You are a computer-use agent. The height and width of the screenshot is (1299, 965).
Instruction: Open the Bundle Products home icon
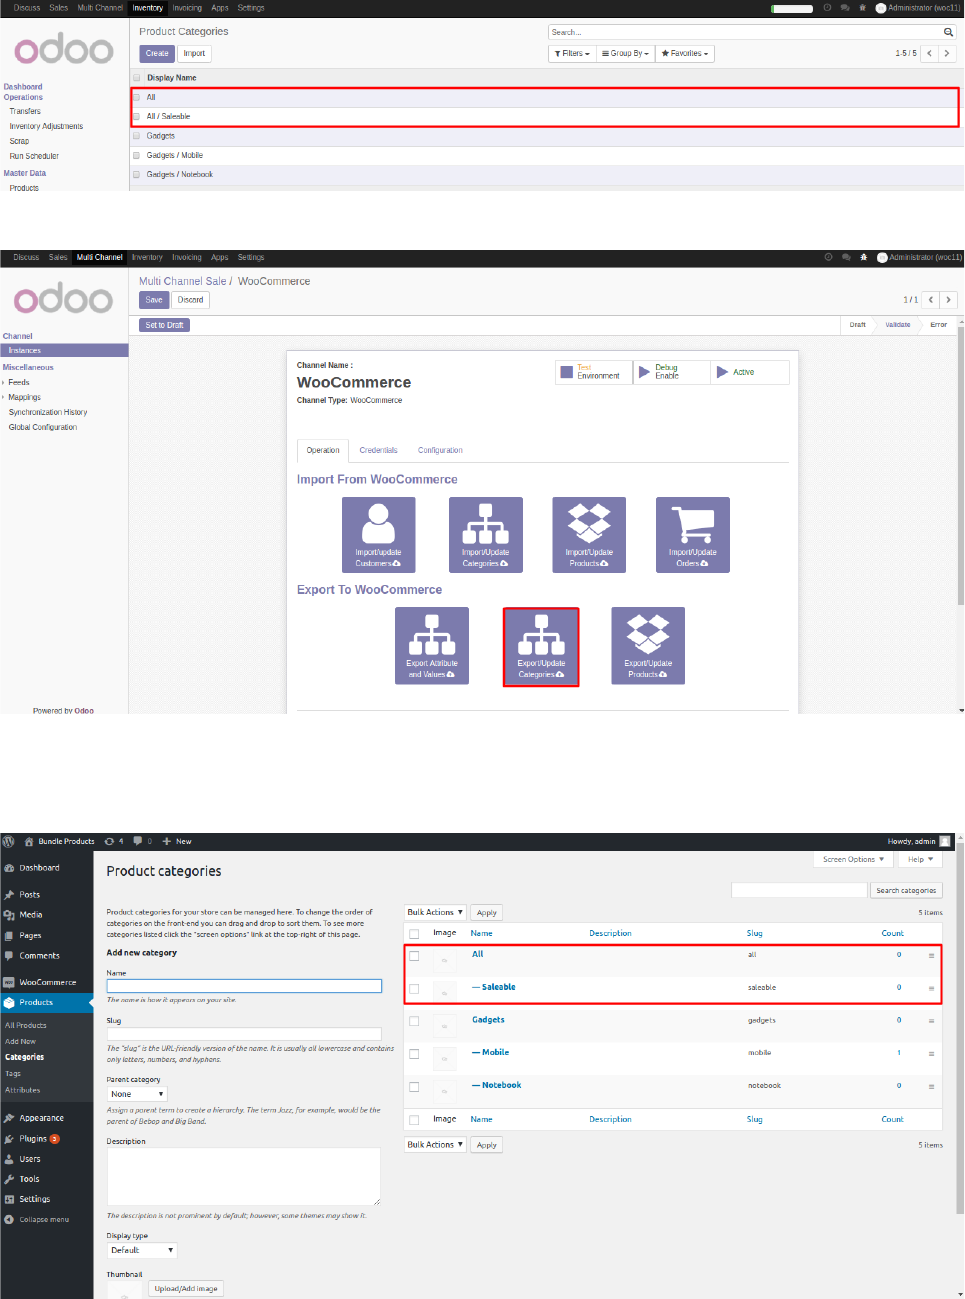pos(29,841)
